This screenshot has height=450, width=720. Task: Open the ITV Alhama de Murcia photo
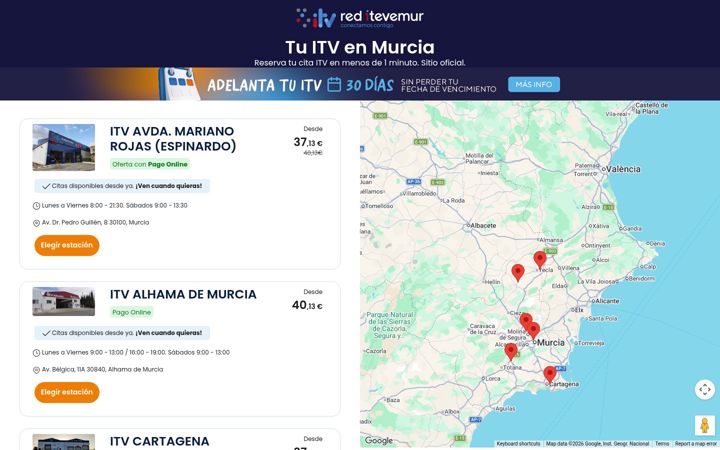pos(63,301)
